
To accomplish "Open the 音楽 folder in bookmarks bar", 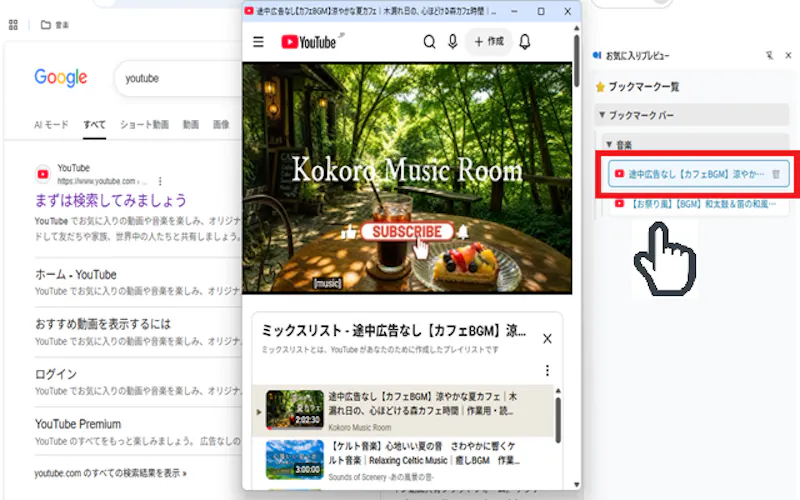I will [55, 24].
